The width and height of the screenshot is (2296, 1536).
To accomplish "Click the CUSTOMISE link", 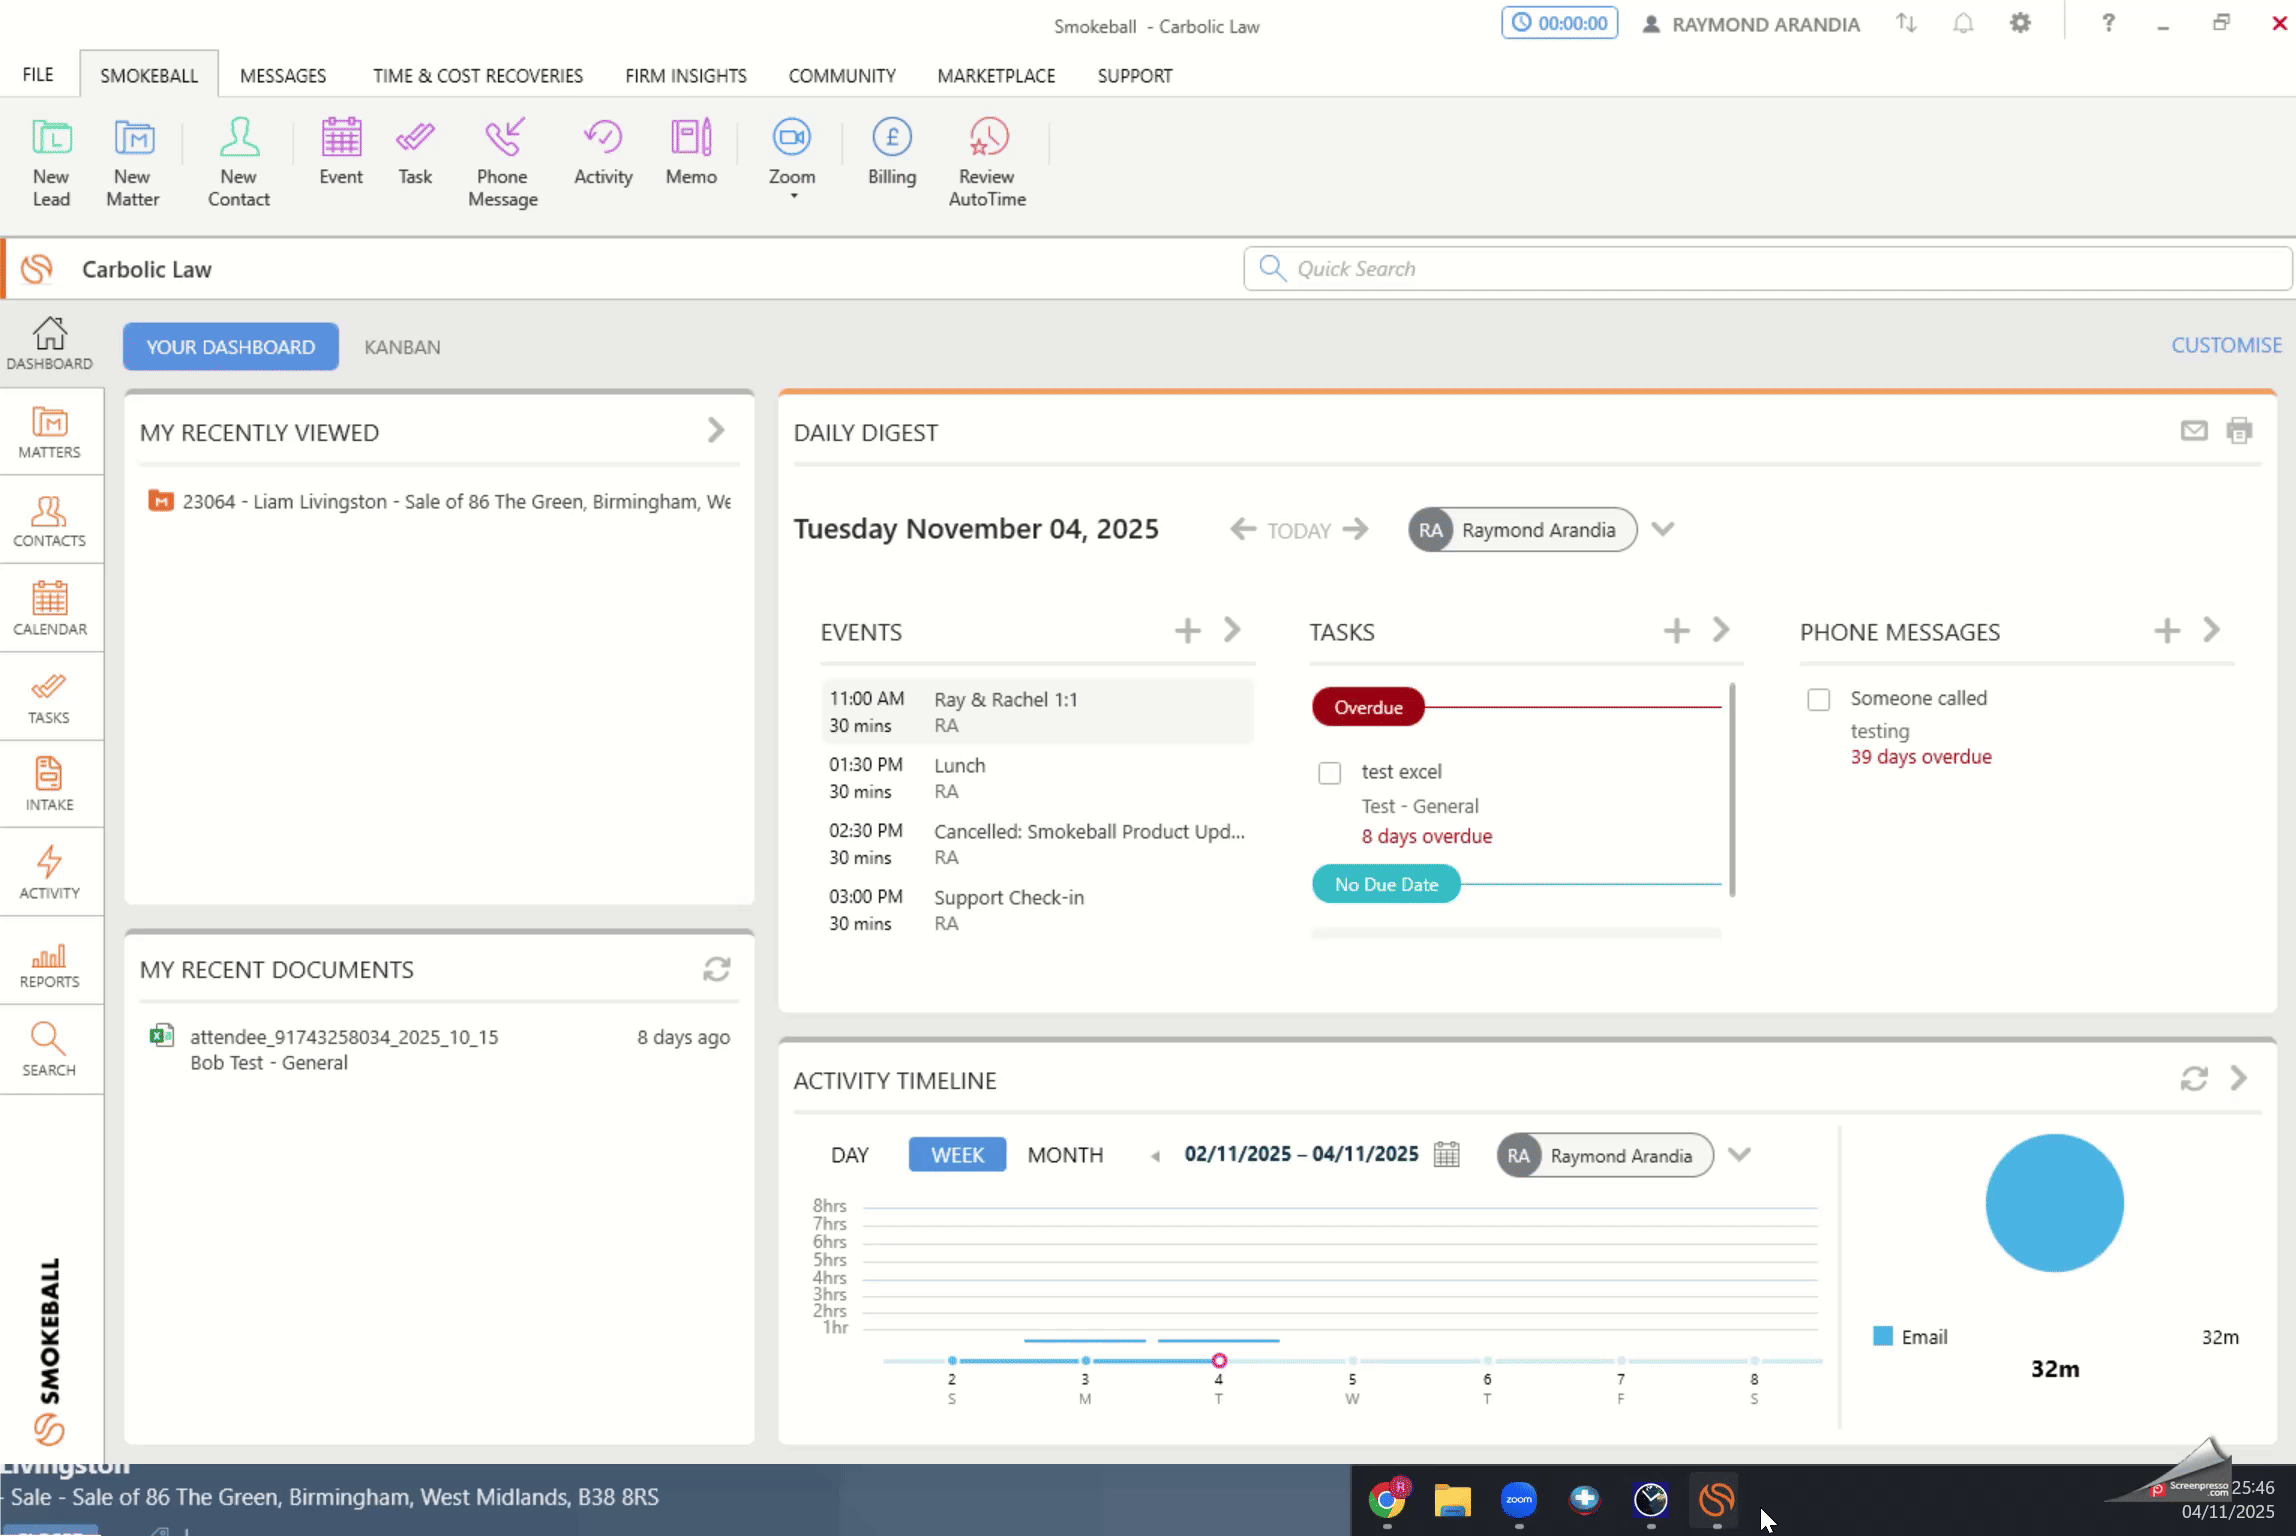I will [2226, 345].
